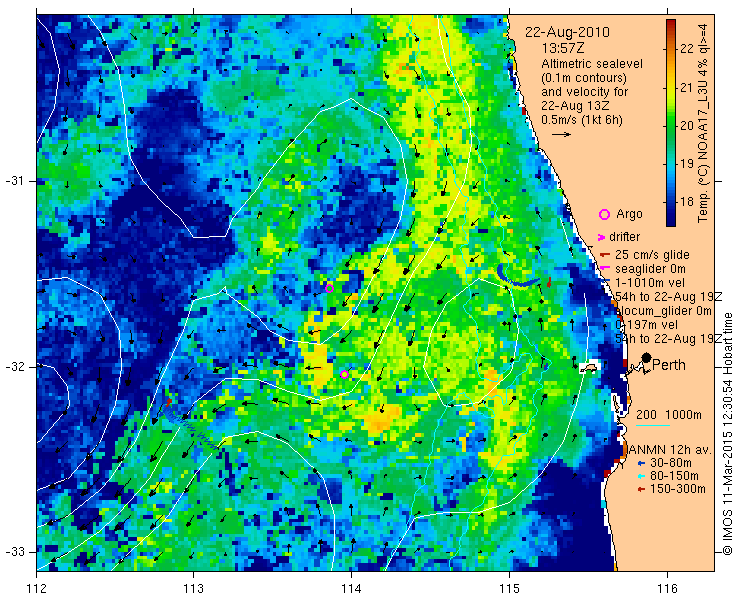This screenshot has width=740, height=600.
Task: Click the Argo float marker near 32S
Action: pos(344,374)
